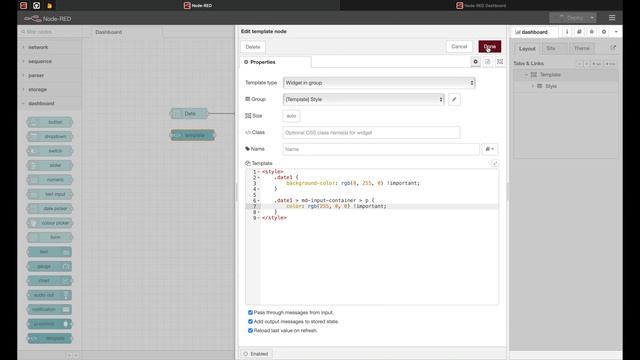Collapse the Template tab tree item
The height and width of the screenshot is (360, 640).
[526, 75]
